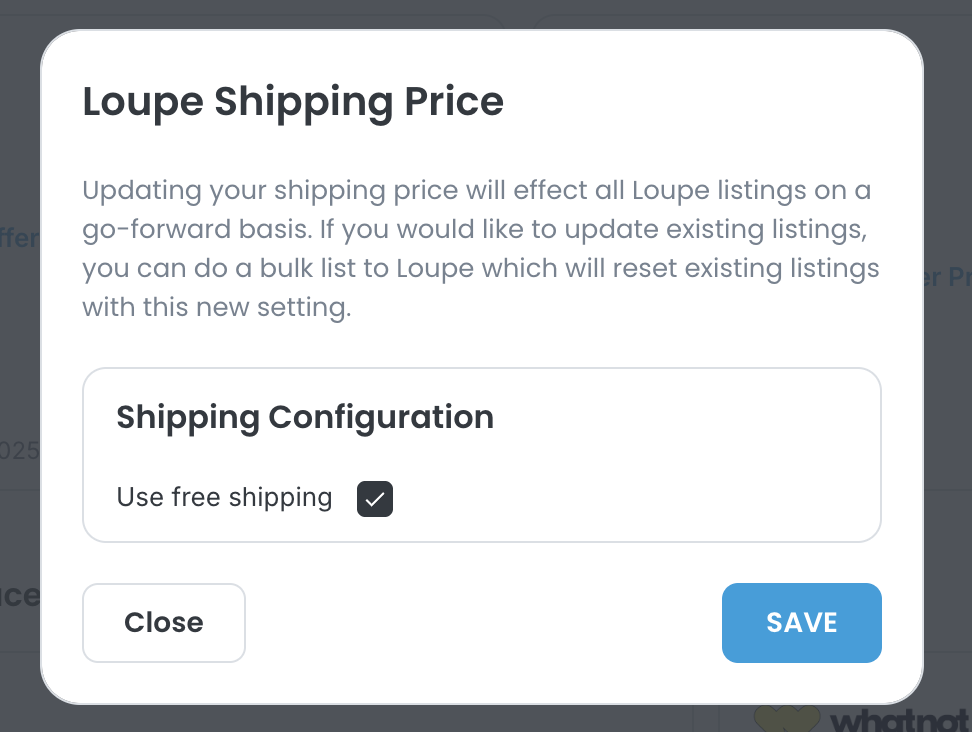972x732 pixels.
Task: Click 'with this new setting.' text
Action: 216,309
